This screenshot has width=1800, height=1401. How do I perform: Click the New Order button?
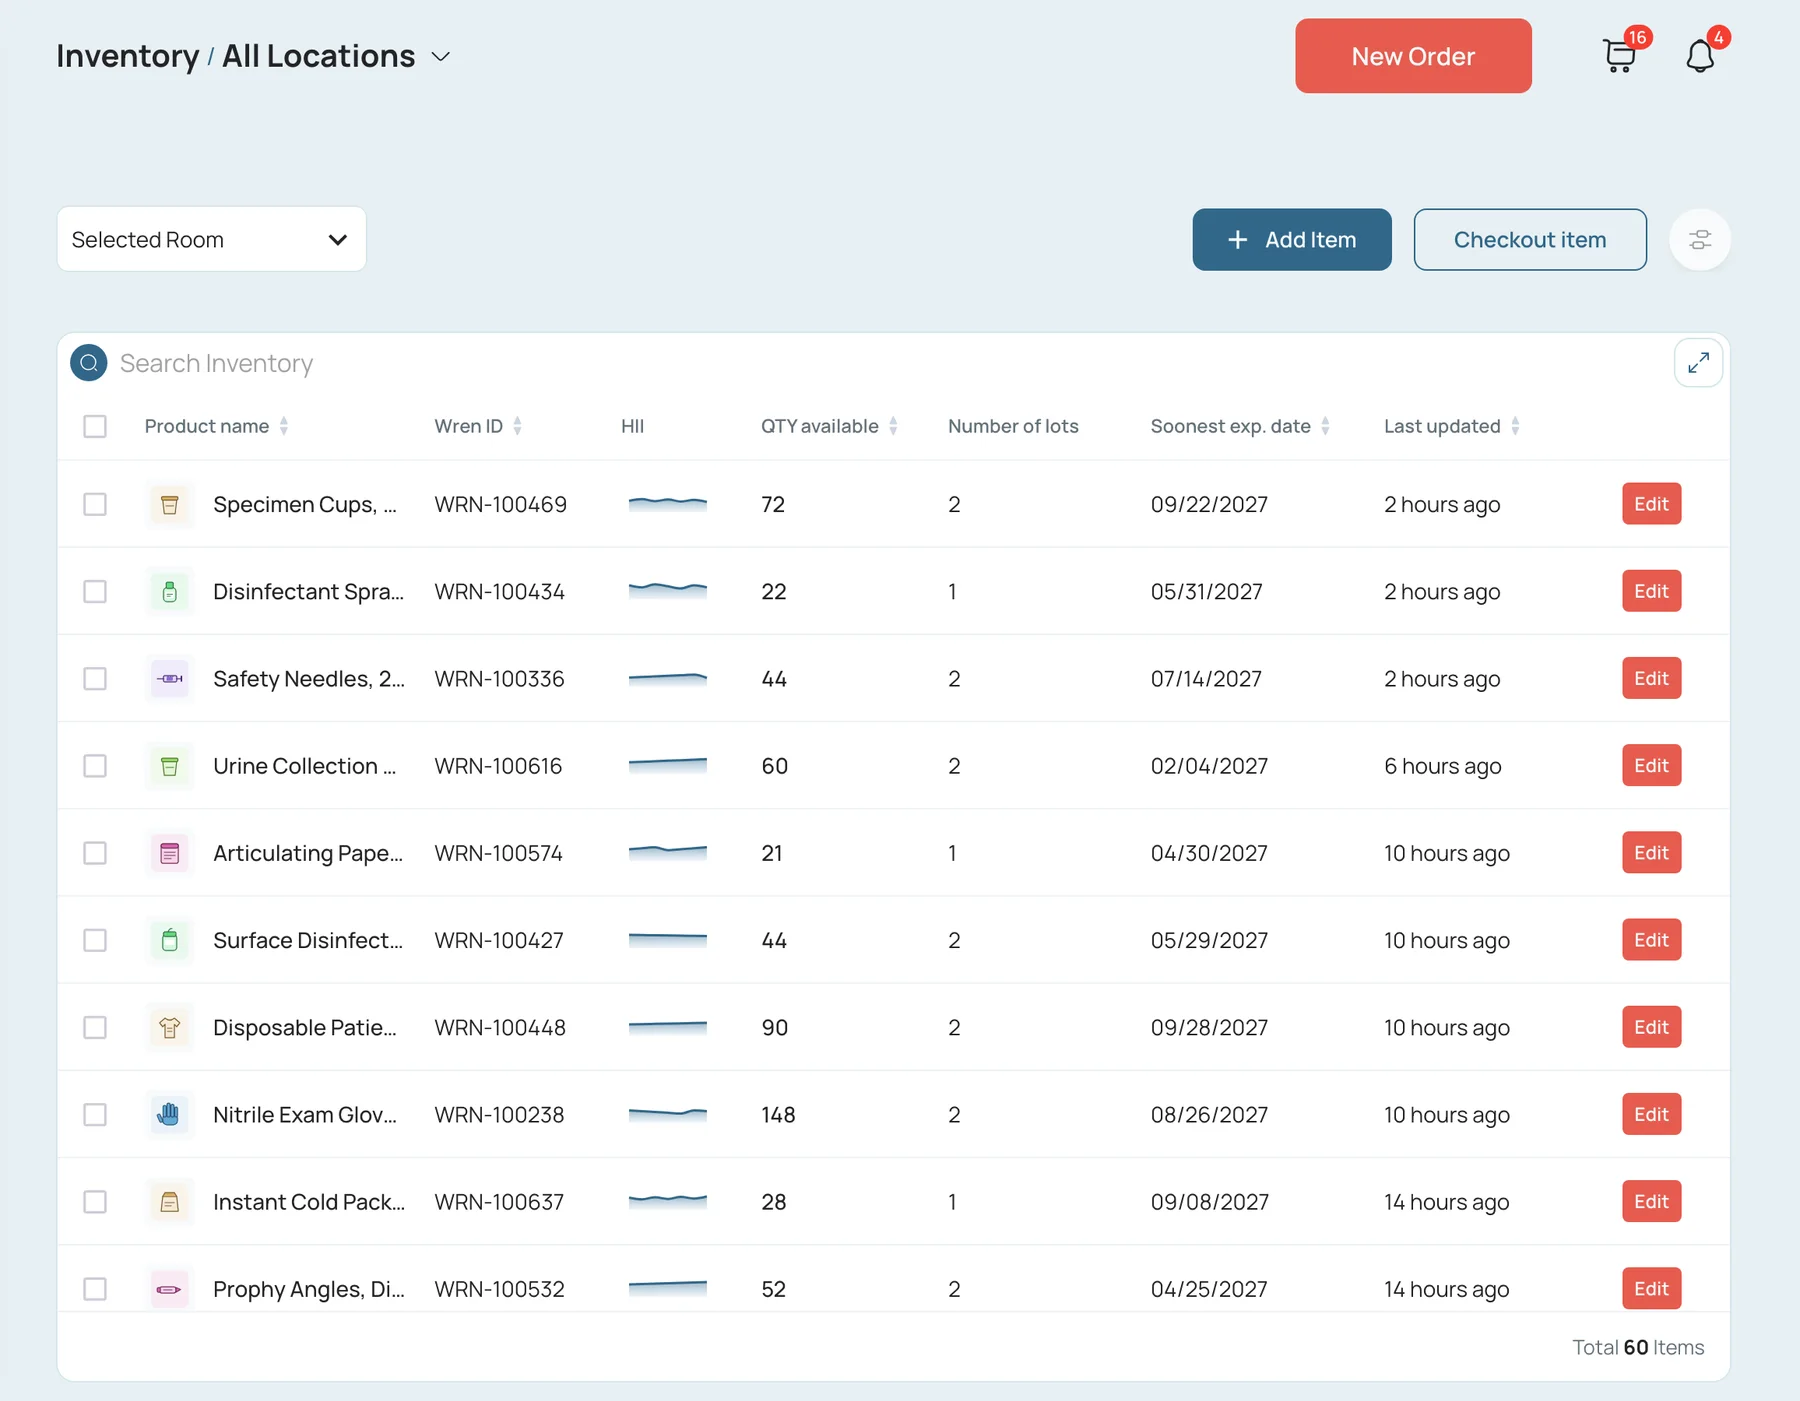click(x=1413, y=56)
